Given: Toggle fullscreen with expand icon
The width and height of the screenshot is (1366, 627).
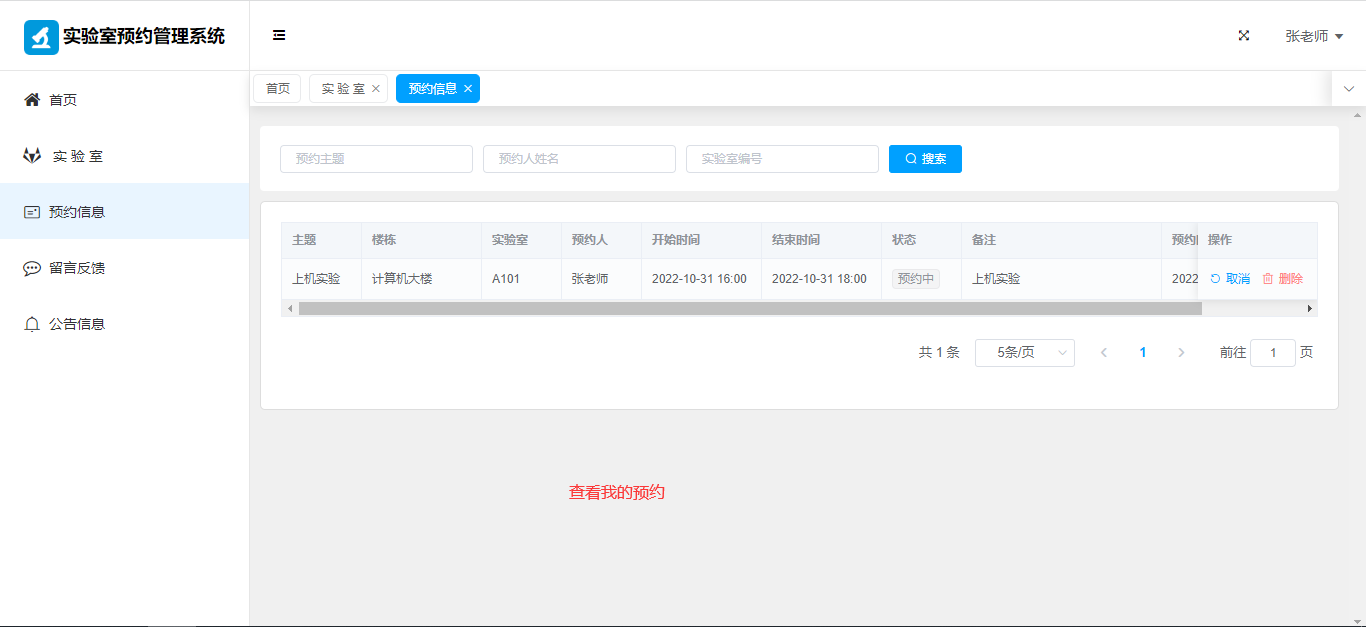Looking at the screenshot, I should pyautogui.click(x=1244, y=36).
